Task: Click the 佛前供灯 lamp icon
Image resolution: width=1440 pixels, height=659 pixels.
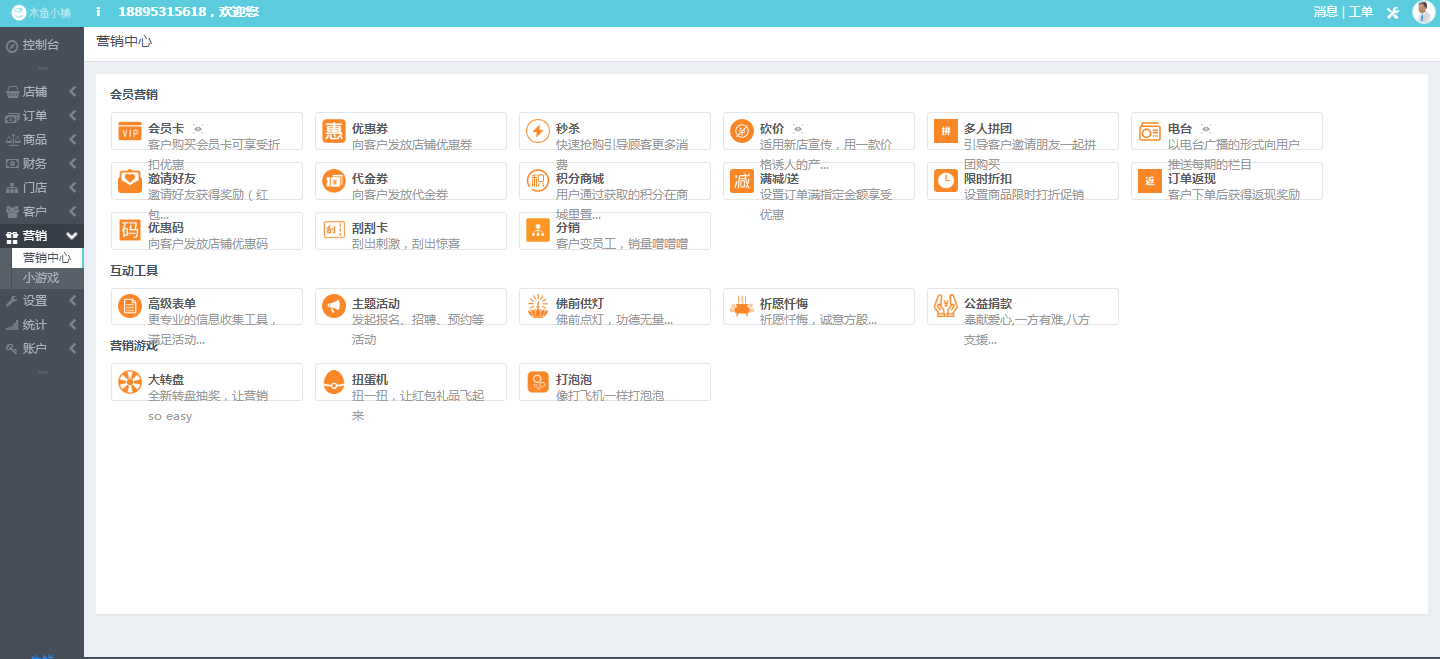Action: [x=537, y=306]
